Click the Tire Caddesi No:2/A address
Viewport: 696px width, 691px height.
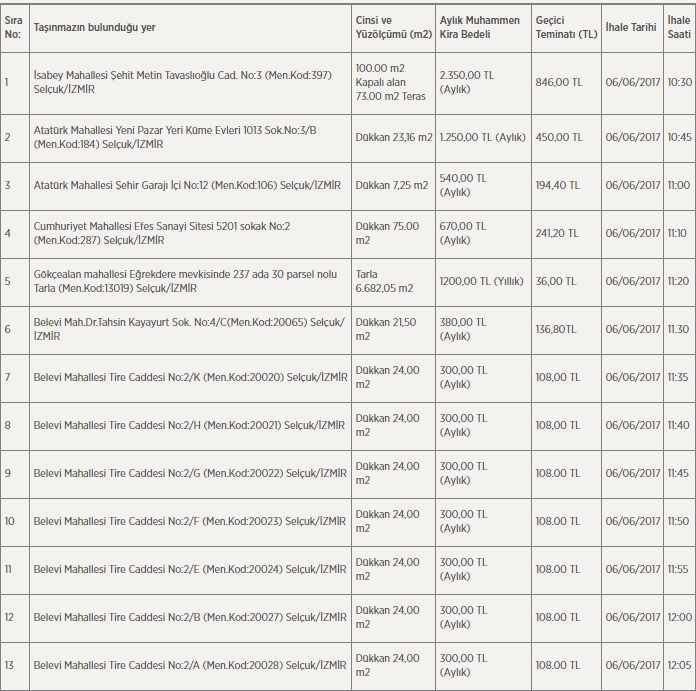tap(190, 665)
